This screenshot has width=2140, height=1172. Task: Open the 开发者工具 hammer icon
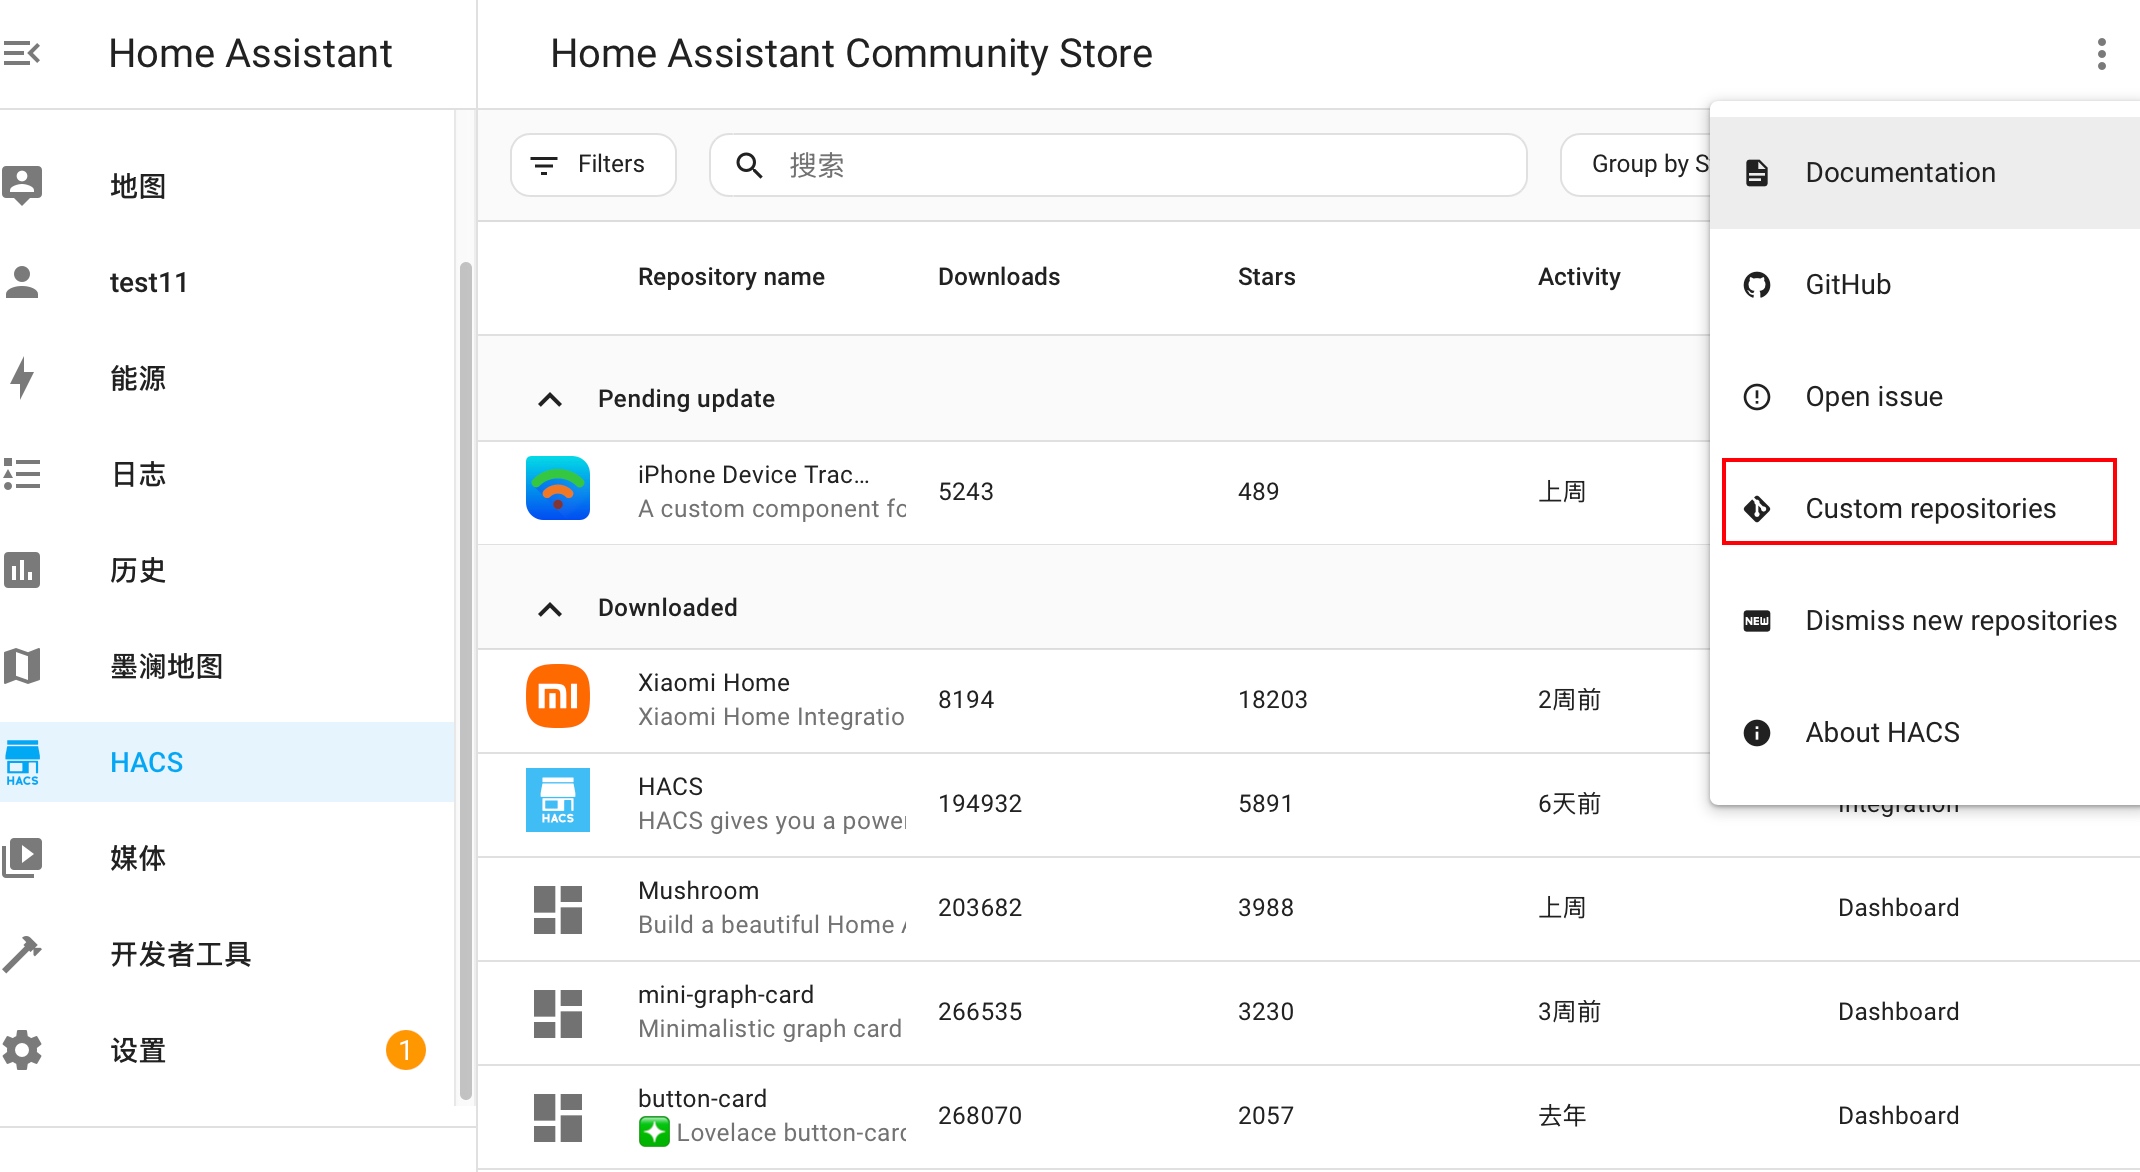[22, 954]
